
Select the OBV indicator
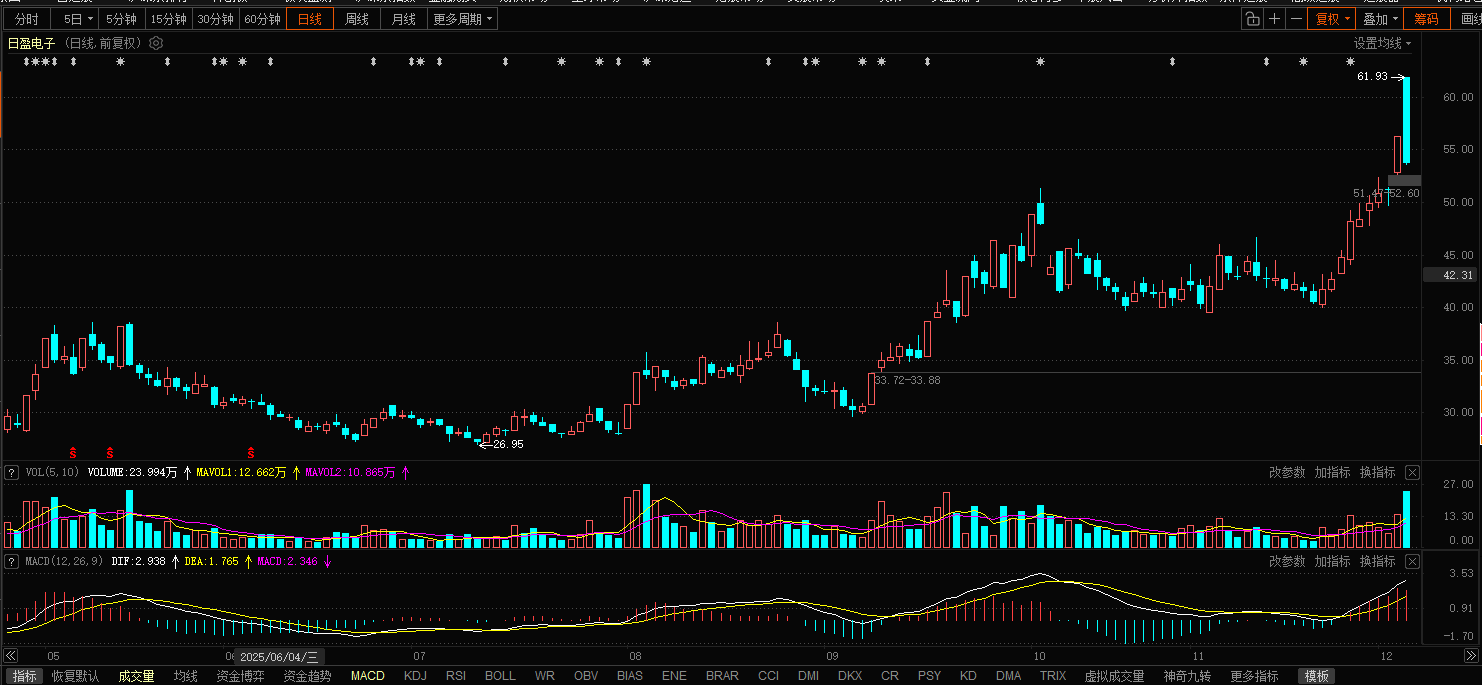(586, 677)
